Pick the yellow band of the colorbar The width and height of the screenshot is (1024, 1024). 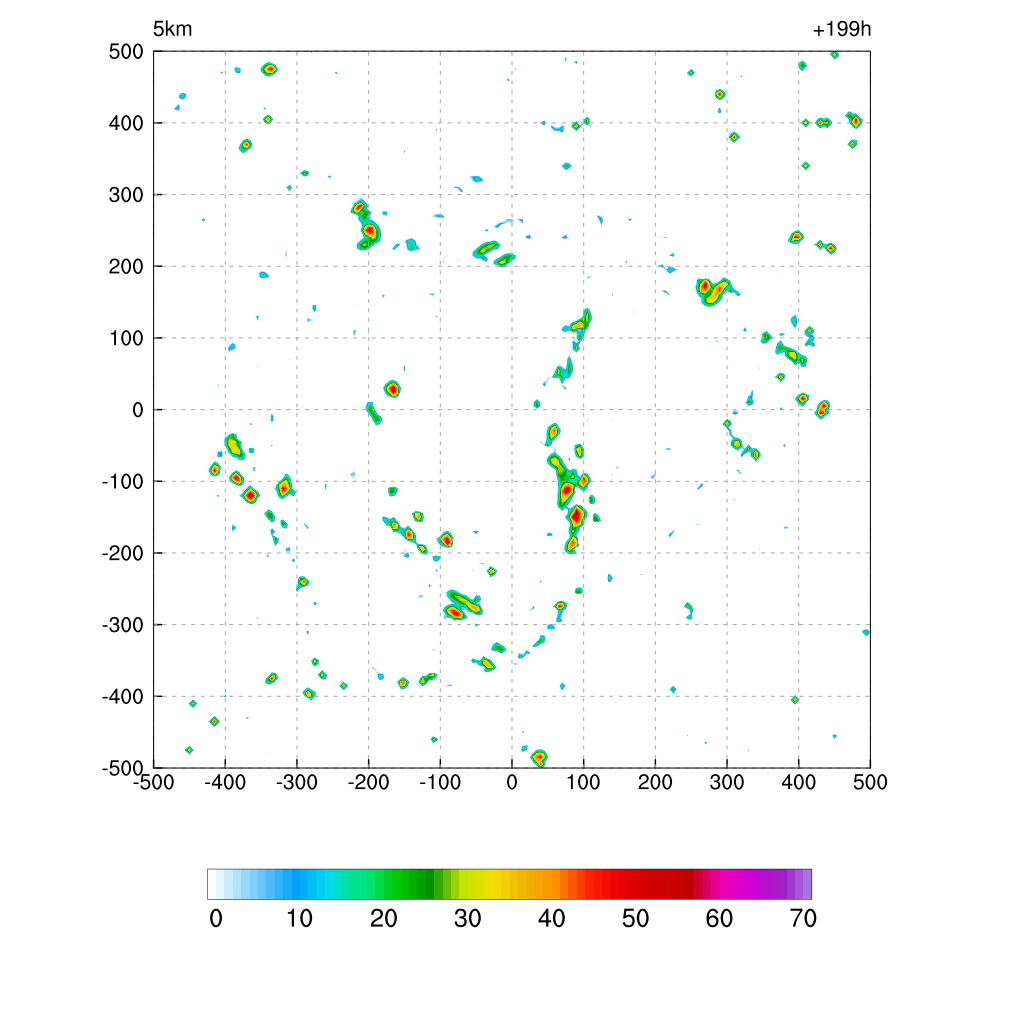[x=487, y=884]
